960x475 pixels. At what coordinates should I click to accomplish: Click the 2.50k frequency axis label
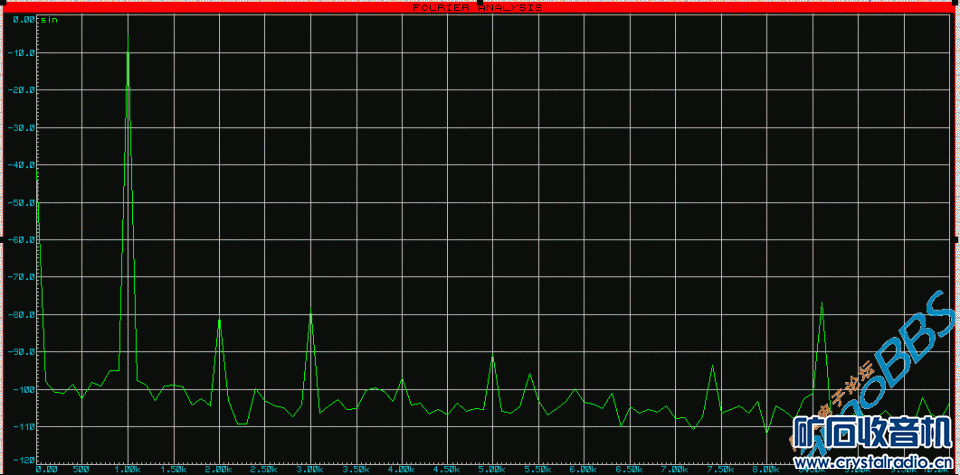point(264,469)
